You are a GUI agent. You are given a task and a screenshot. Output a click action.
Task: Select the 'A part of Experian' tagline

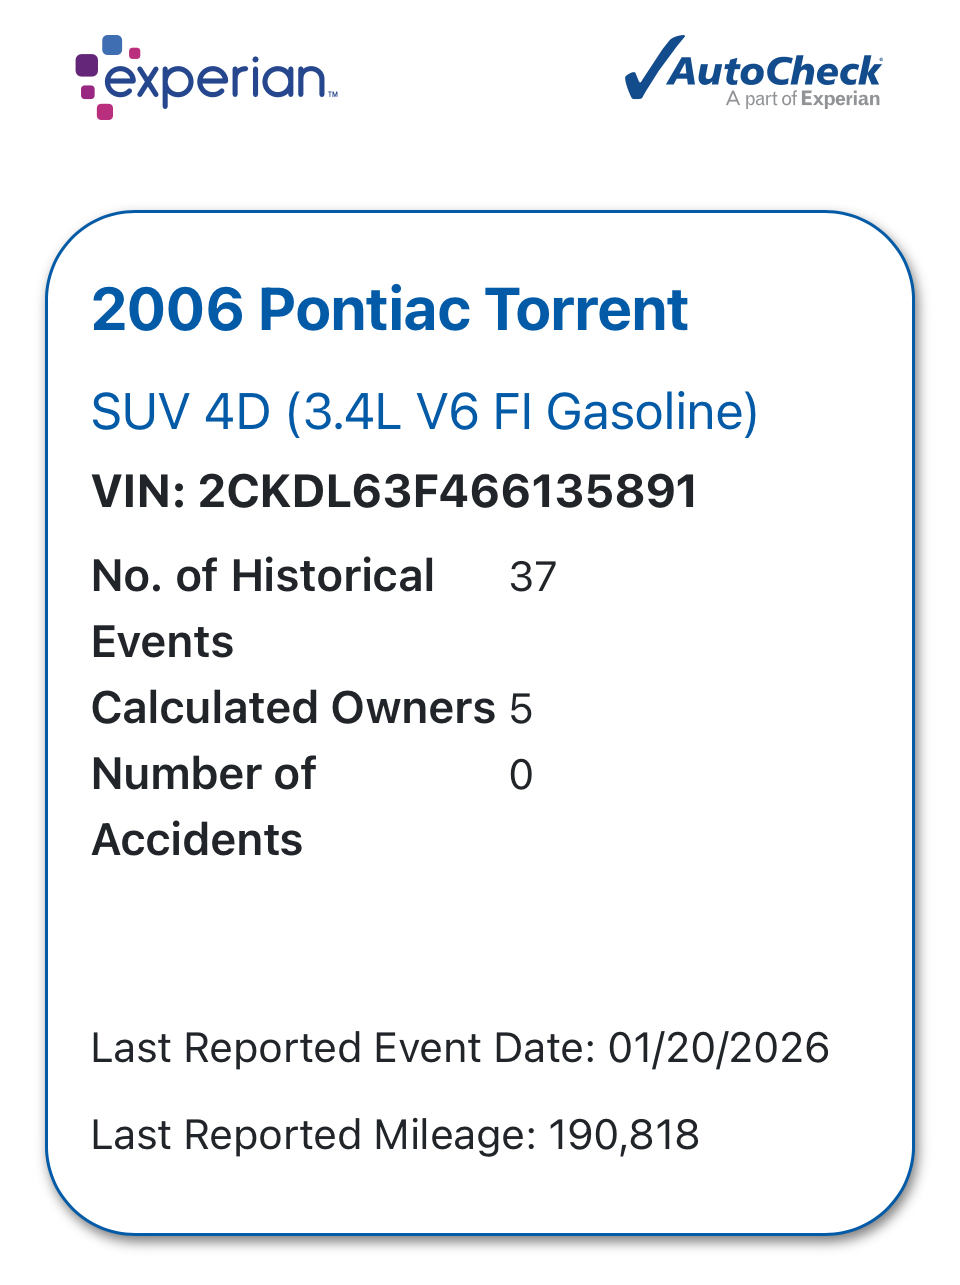click(x=803, y=99)
